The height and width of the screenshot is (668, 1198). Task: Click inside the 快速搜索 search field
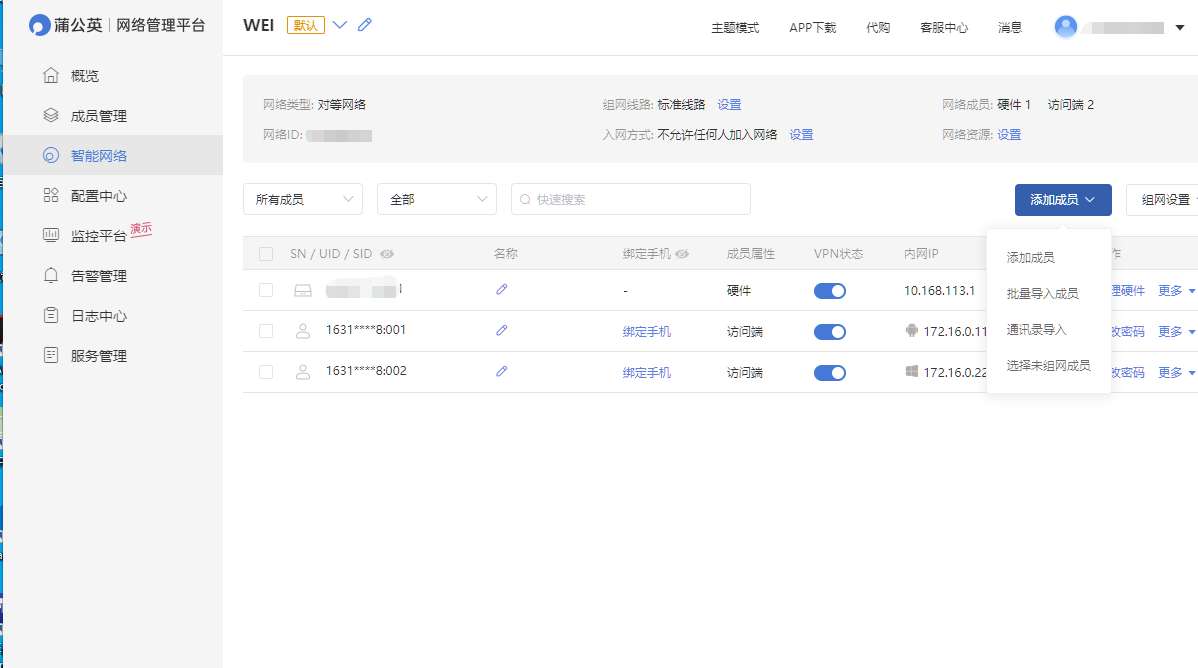tap(630, 199)
